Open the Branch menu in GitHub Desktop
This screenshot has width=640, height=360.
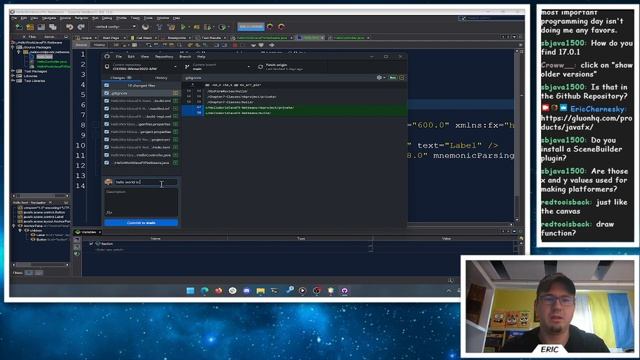(x=185, y=57)
